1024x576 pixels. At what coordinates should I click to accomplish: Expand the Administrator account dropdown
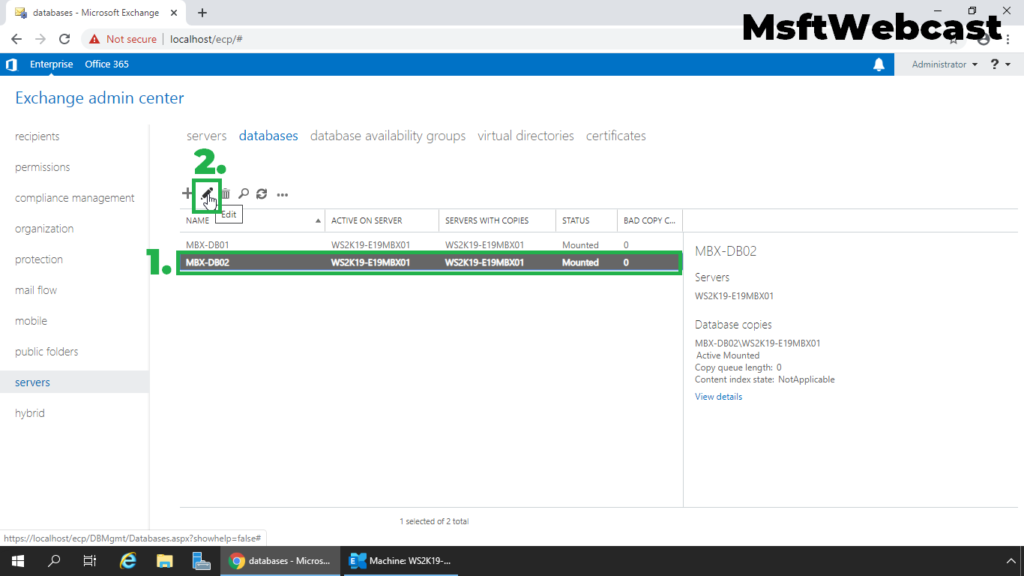pos(944,64)
